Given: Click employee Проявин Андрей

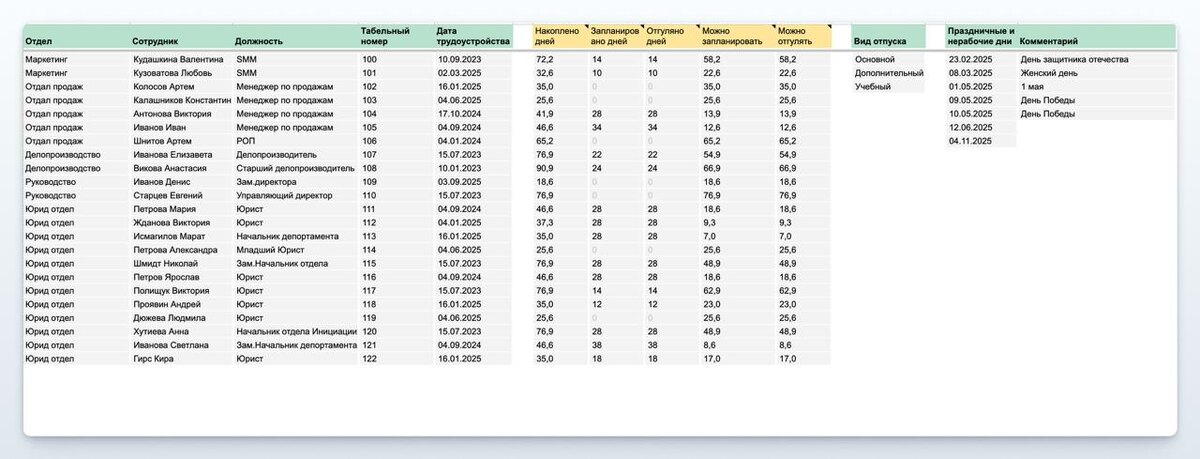Looking at the screenshot, I should 166,304.
